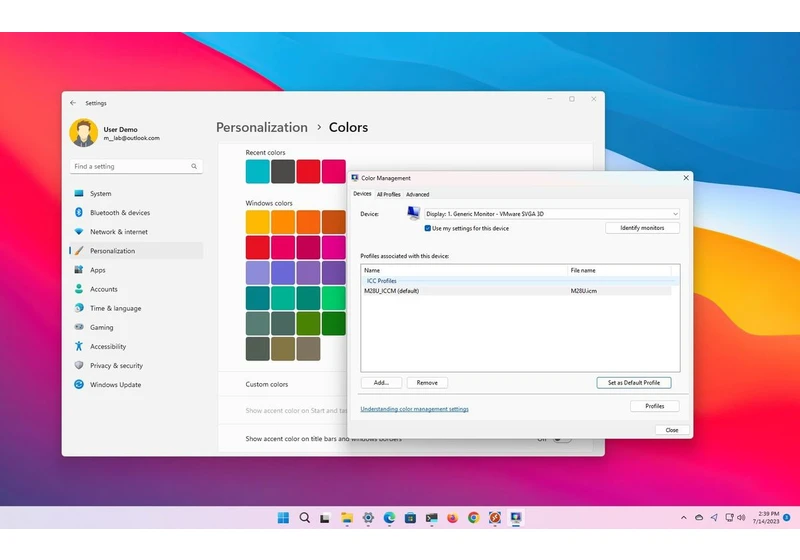Launch Firefox from the taskbar
Image resolution: width=800 pixels, height=560 pixels.
pyautogui.click(x=453, y=518)
